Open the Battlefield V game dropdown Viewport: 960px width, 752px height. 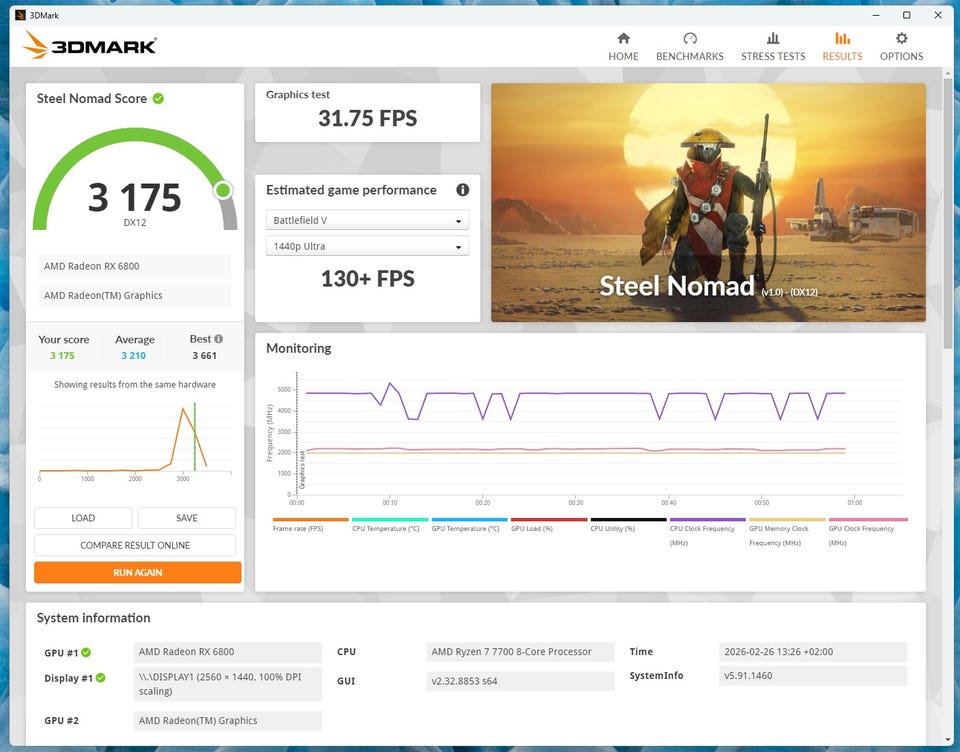coord(369,221)
